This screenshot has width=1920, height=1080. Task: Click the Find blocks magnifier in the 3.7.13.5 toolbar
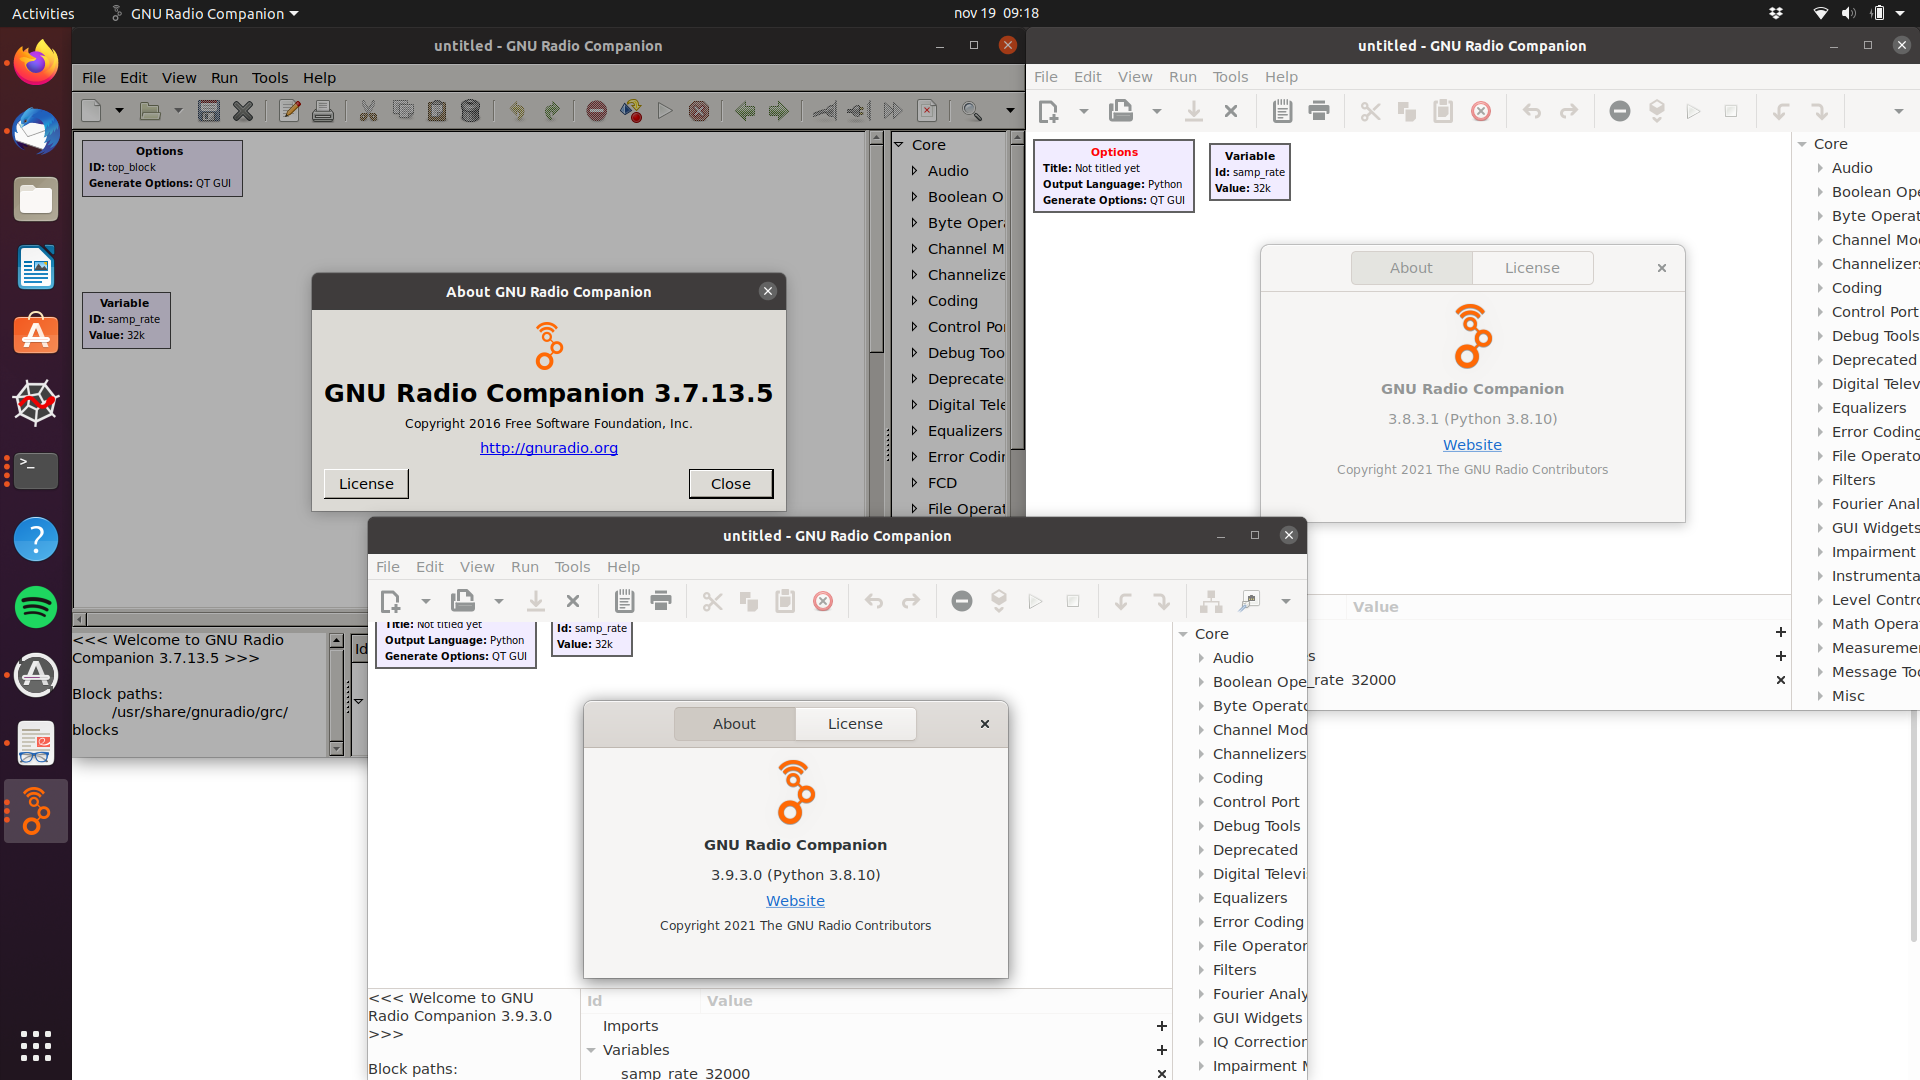(x=971, y=111)
